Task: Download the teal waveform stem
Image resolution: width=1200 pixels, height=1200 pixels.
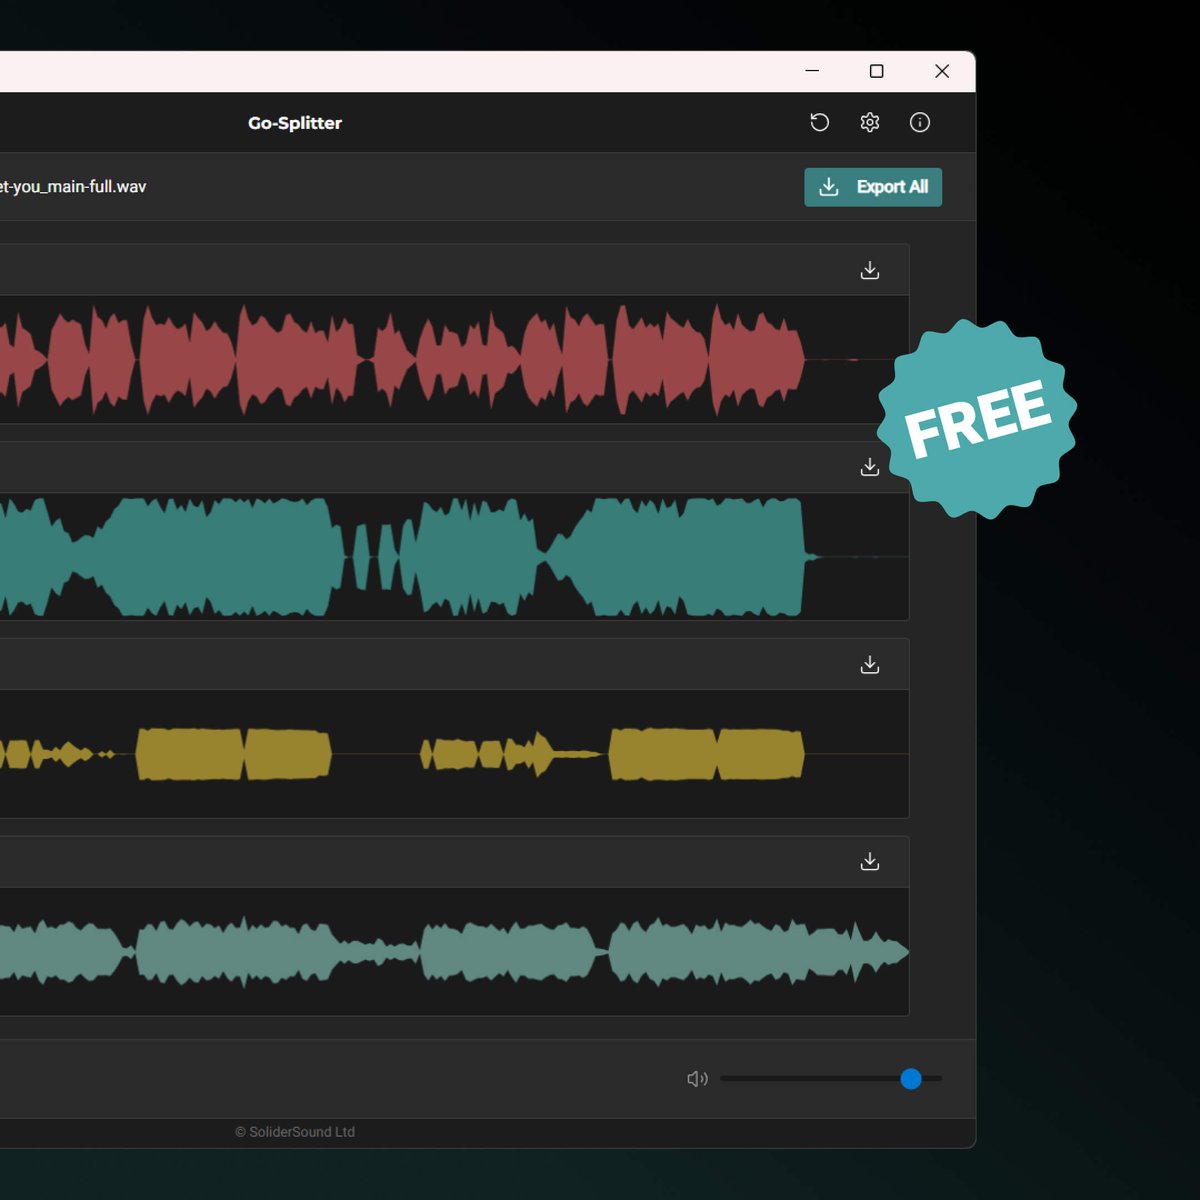Action: coord(870,467)
